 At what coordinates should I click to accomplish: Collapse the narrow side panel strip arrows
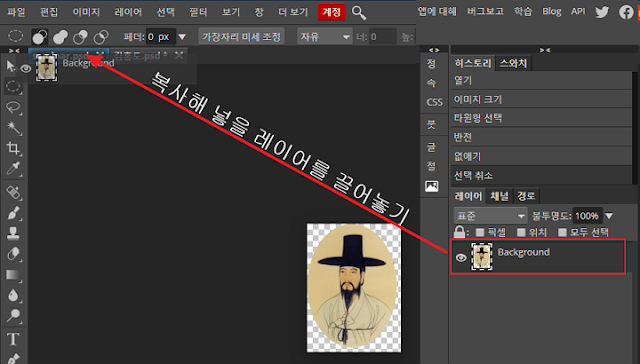tap(434, 50)
